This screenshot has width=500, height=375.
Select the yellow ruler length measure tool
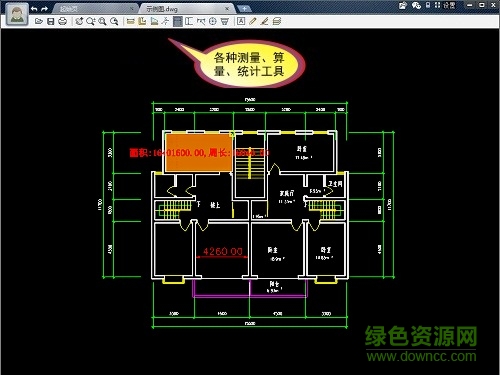131,22
